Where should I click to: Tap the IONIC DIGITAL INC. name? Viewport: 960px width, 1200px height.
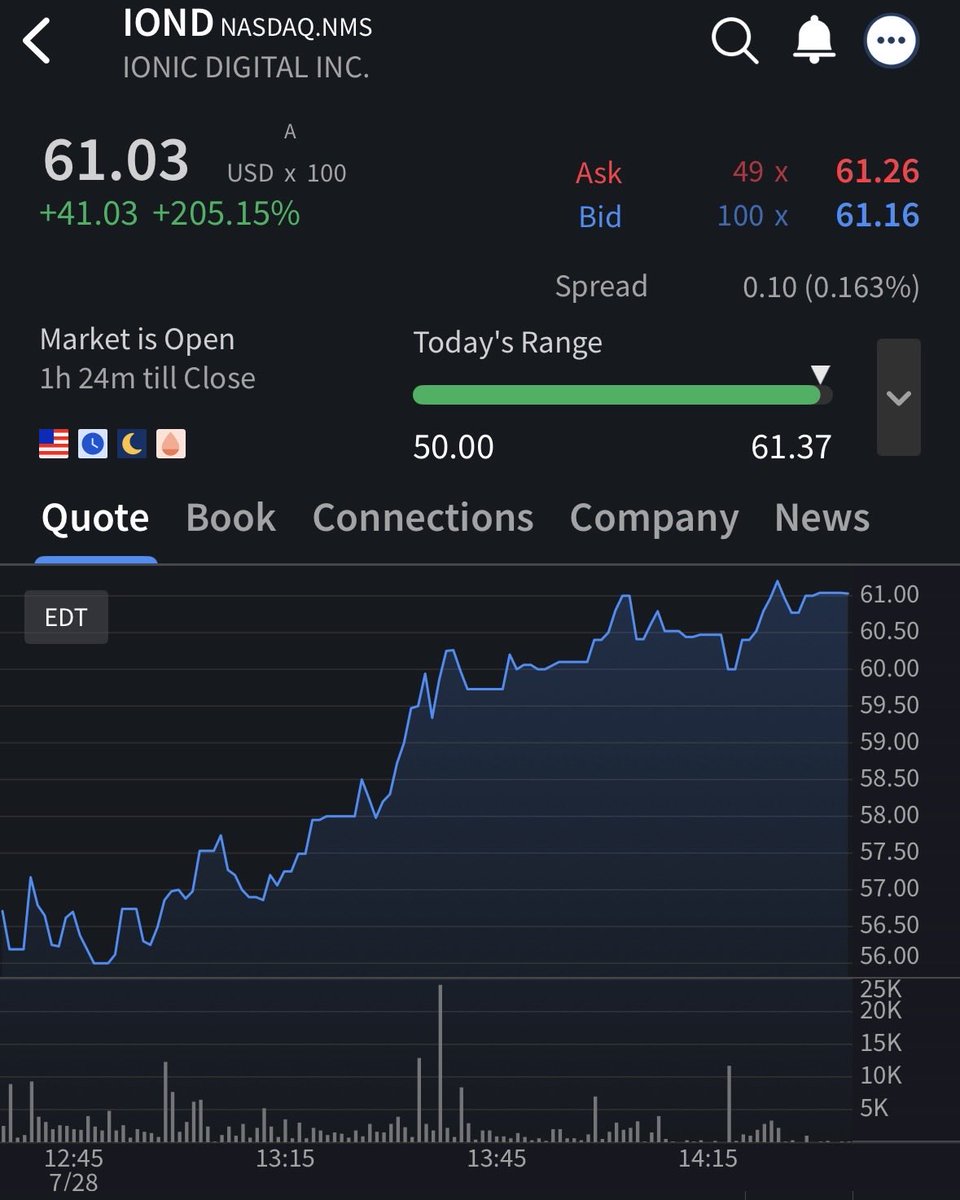(x=245, y=69)
